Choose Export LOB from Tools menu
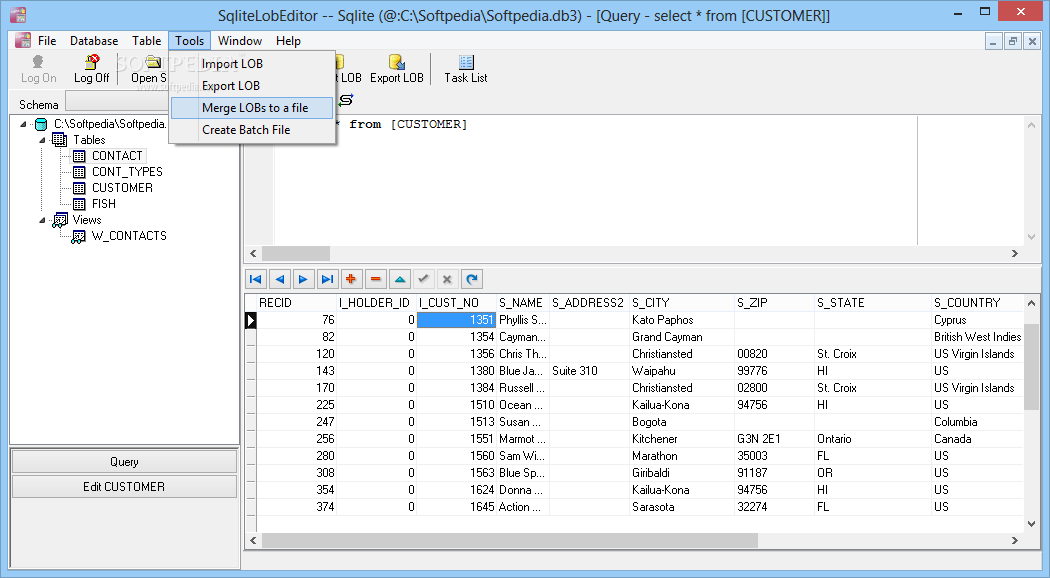This screenshot has width=1050, height=578. [252, 86]
